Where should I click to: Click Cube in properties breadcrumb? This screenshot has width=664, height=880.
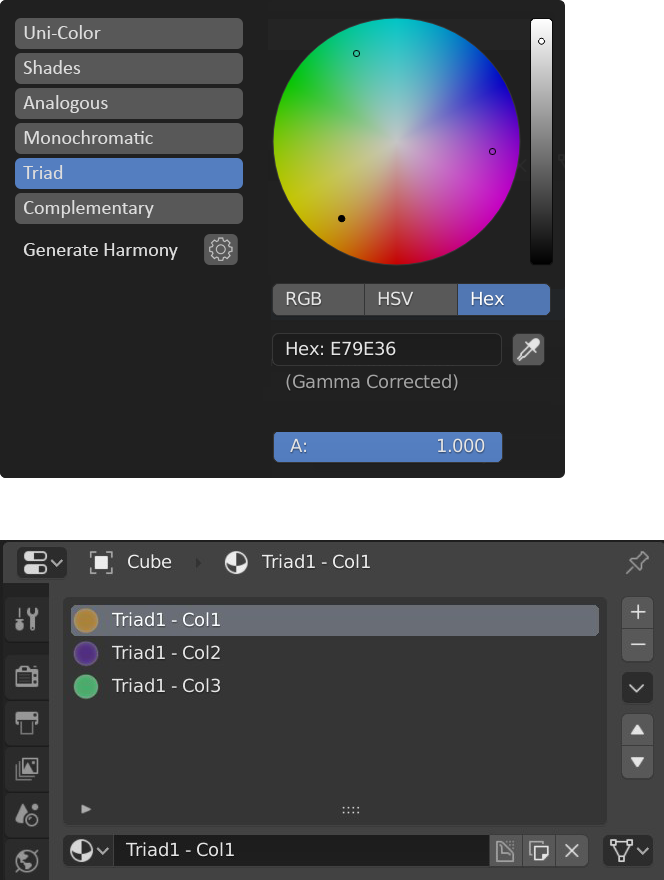(149, 562)
